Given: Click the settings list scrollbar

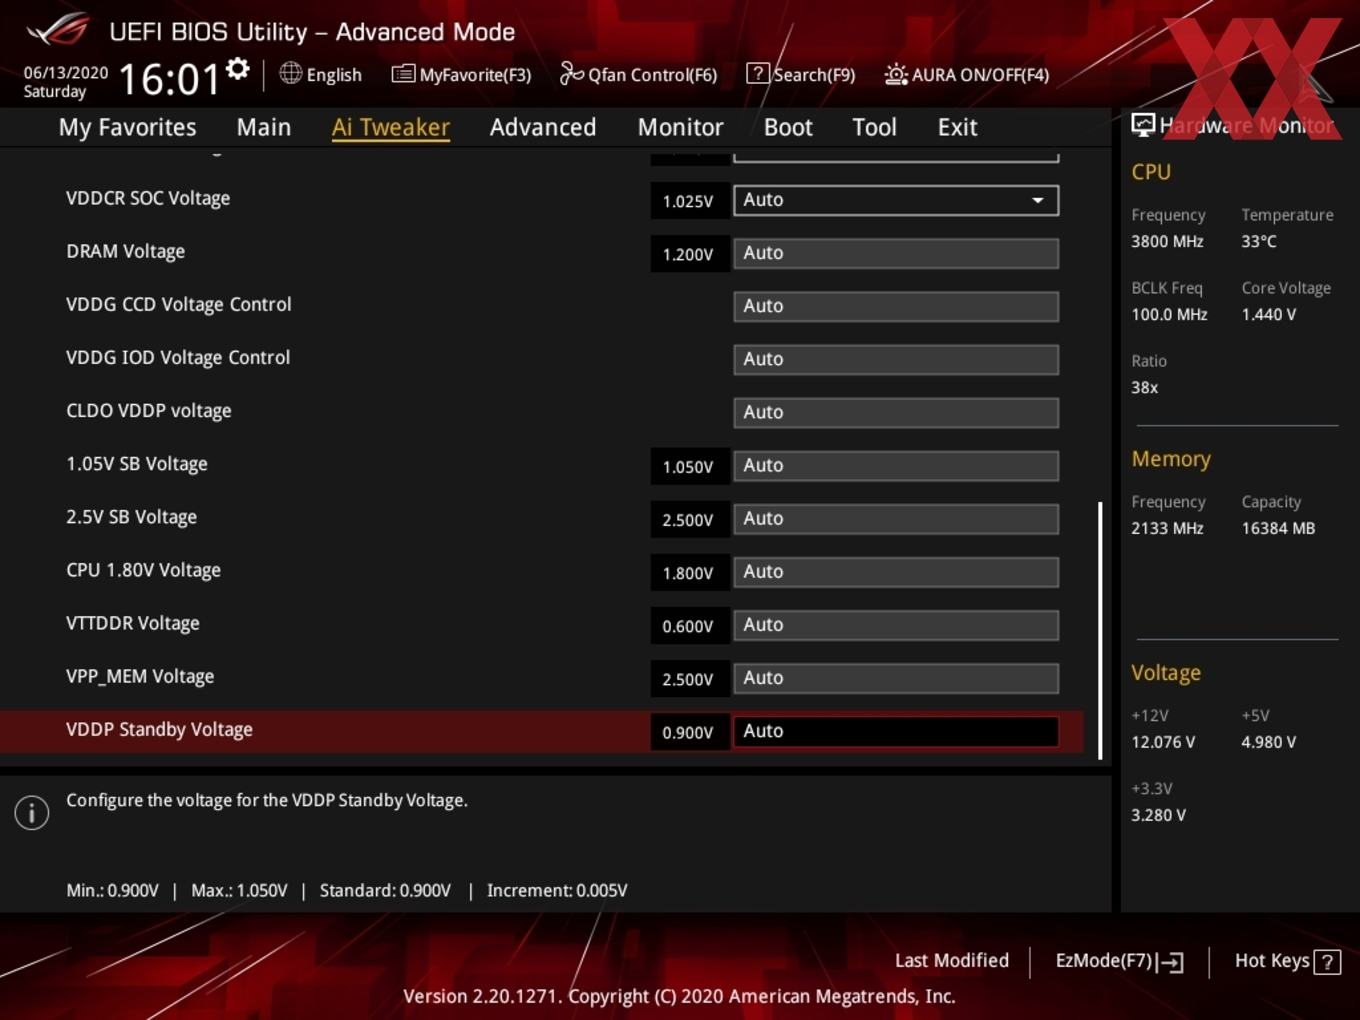Looking at the screenshot, I should pyautogui.click(x=1100, y=630).
